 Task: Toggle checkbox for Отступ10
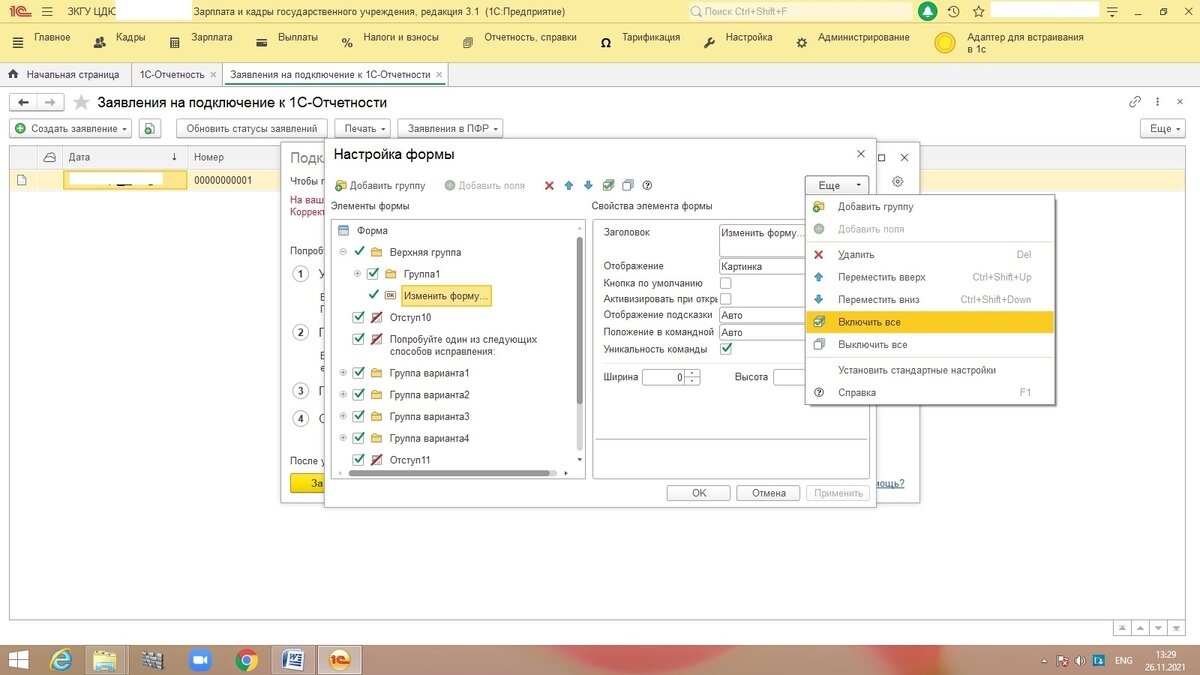click(359, 317)
